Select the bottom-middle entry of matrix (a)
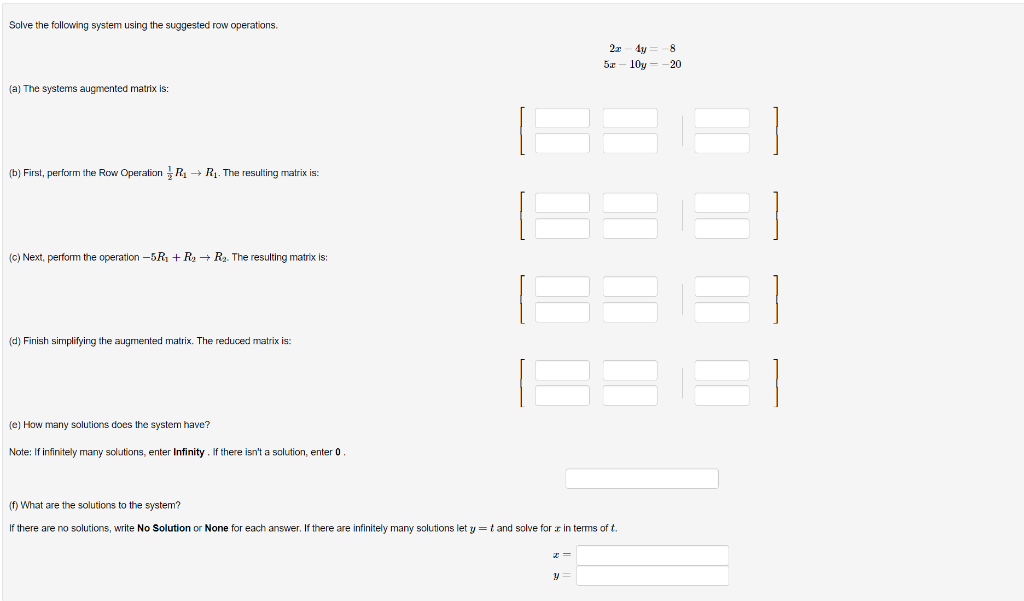The height and width of the screenshot is (601, 1024). click(x=630, y=143)
